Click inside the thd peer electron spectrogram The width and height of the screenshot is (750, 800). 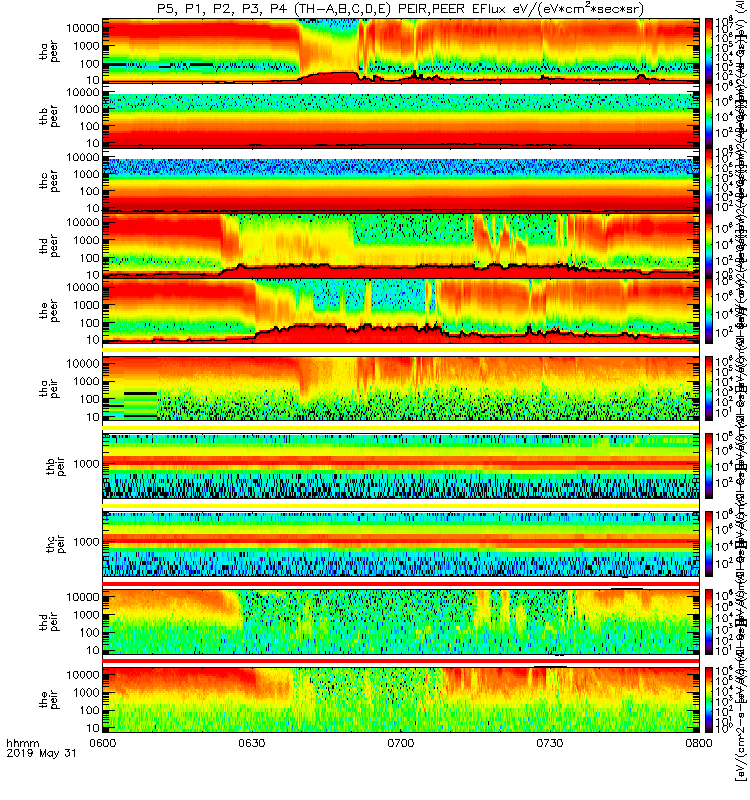(401, 245)
